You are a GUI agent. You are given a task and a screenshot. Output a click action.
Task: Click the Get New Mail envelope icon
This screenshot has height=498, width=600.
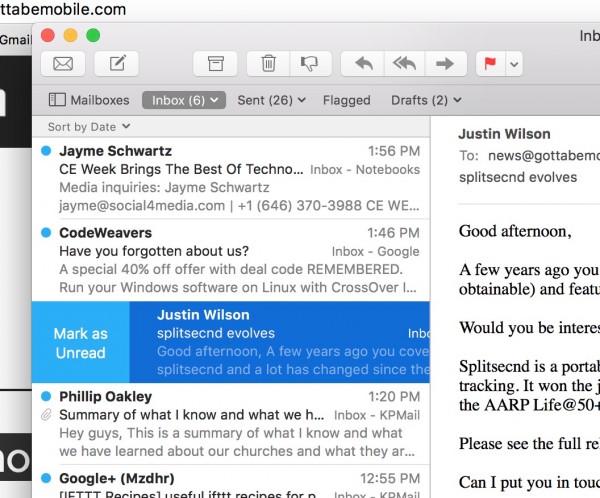tap(63, 64)
